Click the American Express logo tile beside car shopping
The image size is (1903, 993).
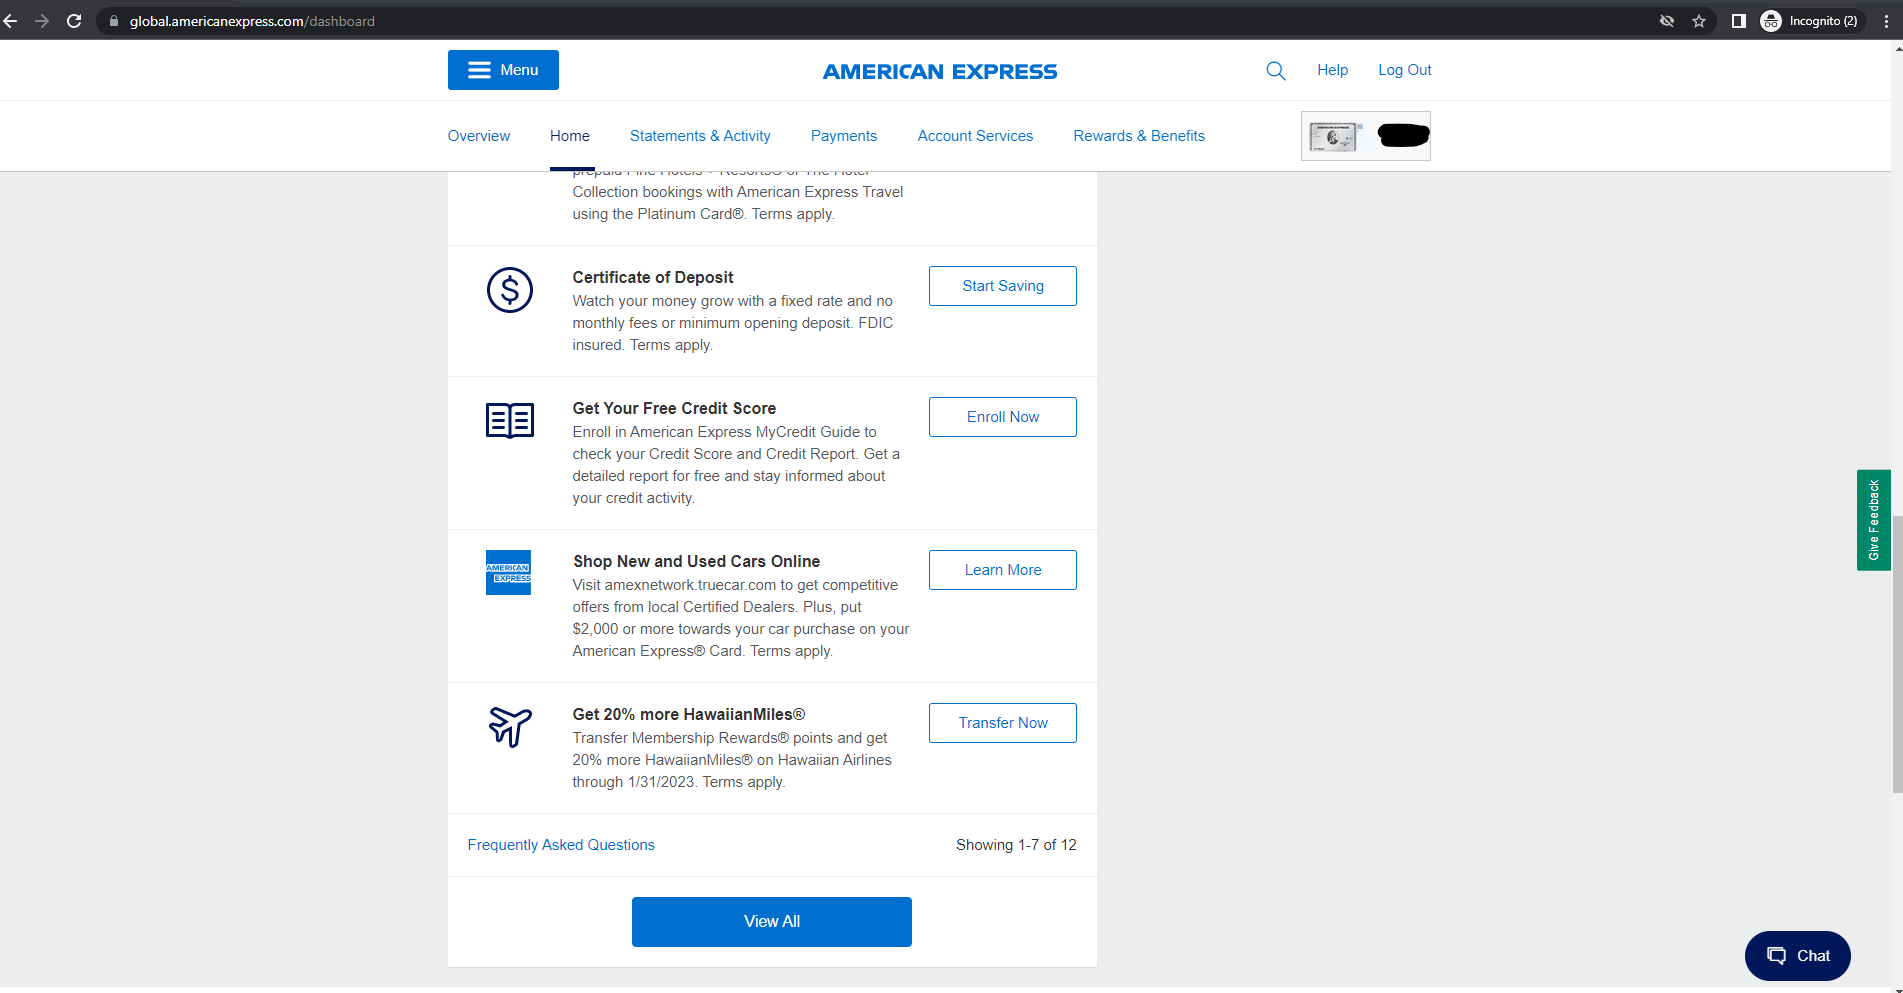508,572
